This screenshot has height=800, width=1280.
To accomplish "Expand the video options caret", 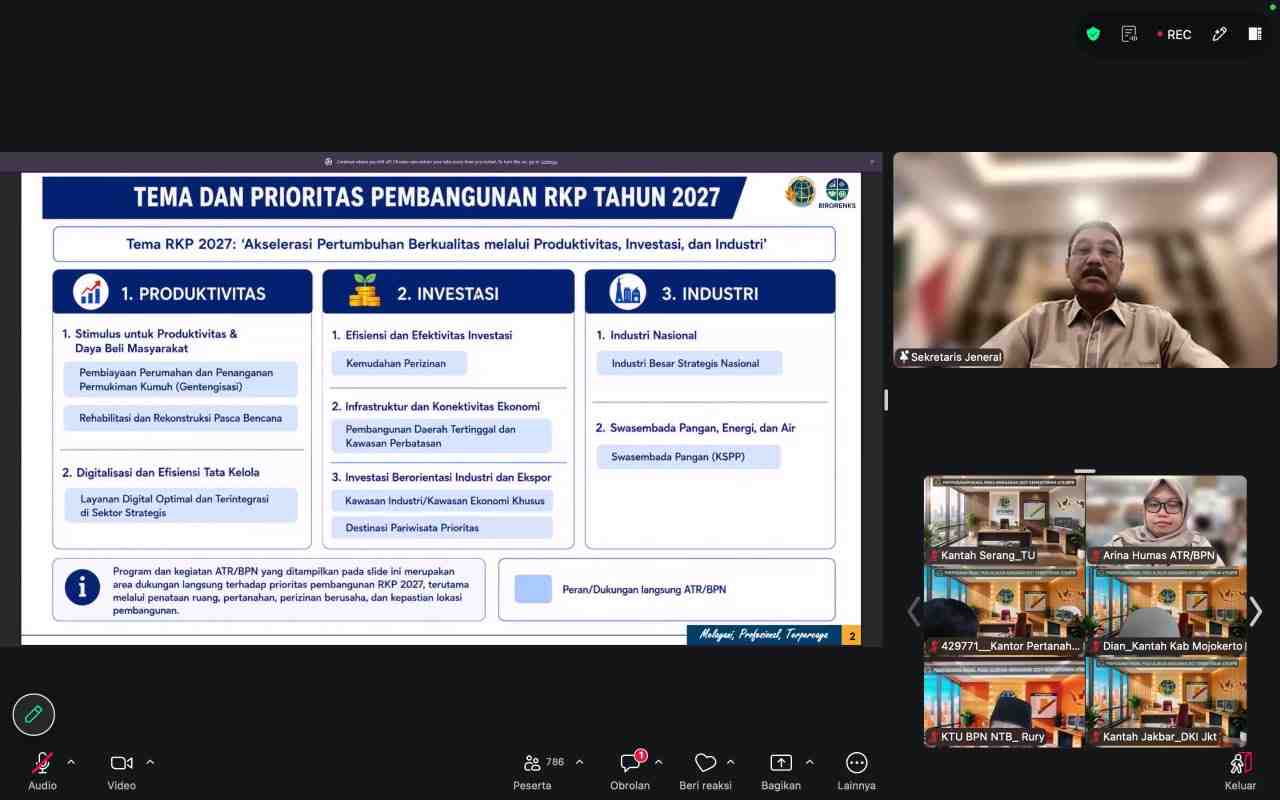I will coord(150,762).
